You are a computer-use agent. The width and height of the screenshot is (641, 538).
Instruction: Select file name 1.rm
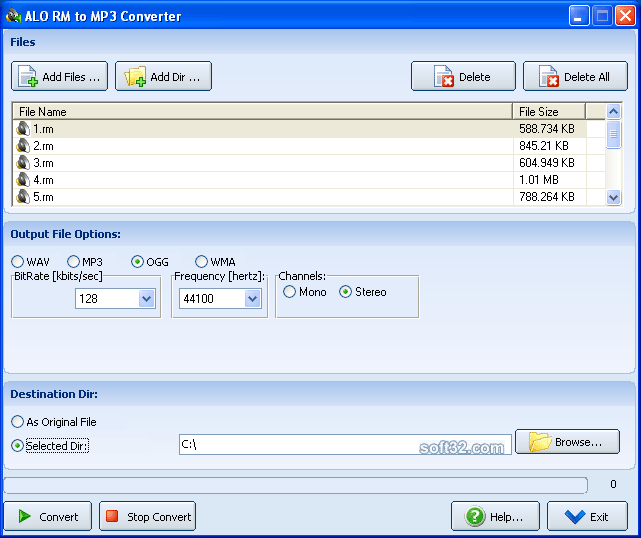(x=43, y=129)
